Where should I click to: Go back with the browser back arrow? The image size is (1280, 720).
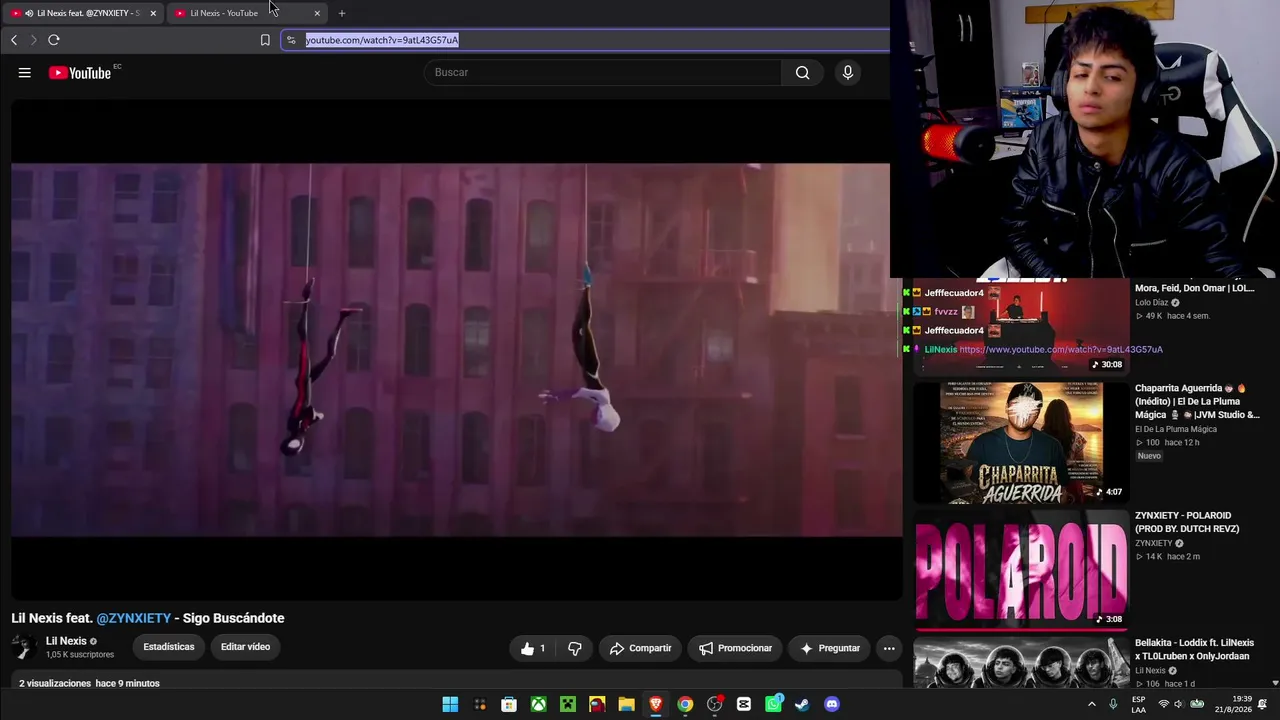(x=14, y=40)
